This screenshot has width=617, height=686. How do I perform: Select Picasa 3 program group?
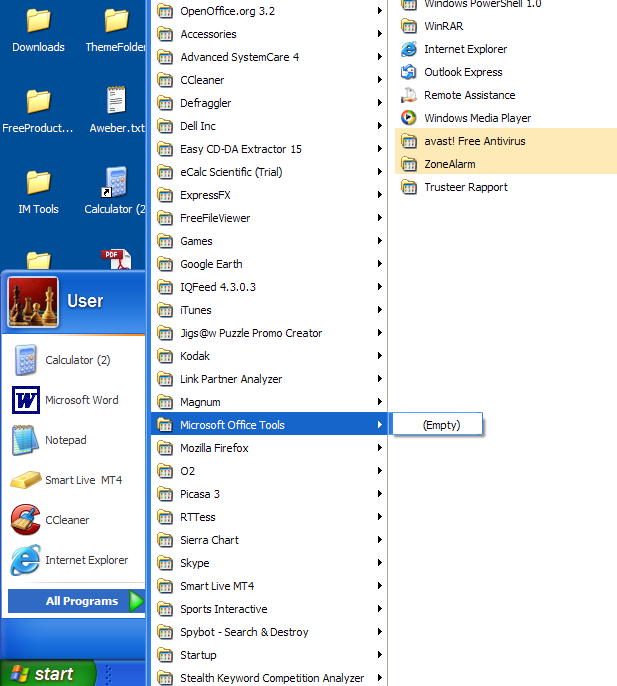[269, 494]
